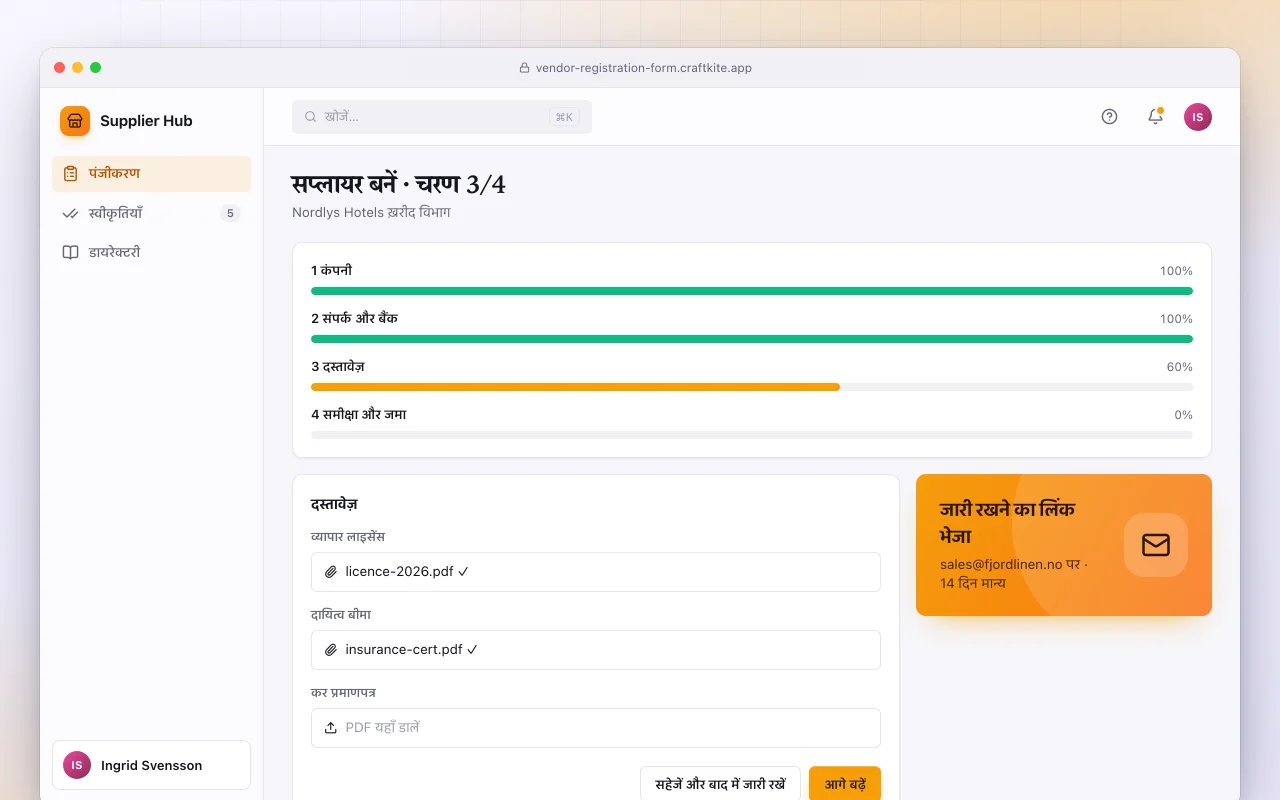This screenshot has height=800, width=1280.
Task: Click the lock icon in address bar
Action: pos(524,68)
